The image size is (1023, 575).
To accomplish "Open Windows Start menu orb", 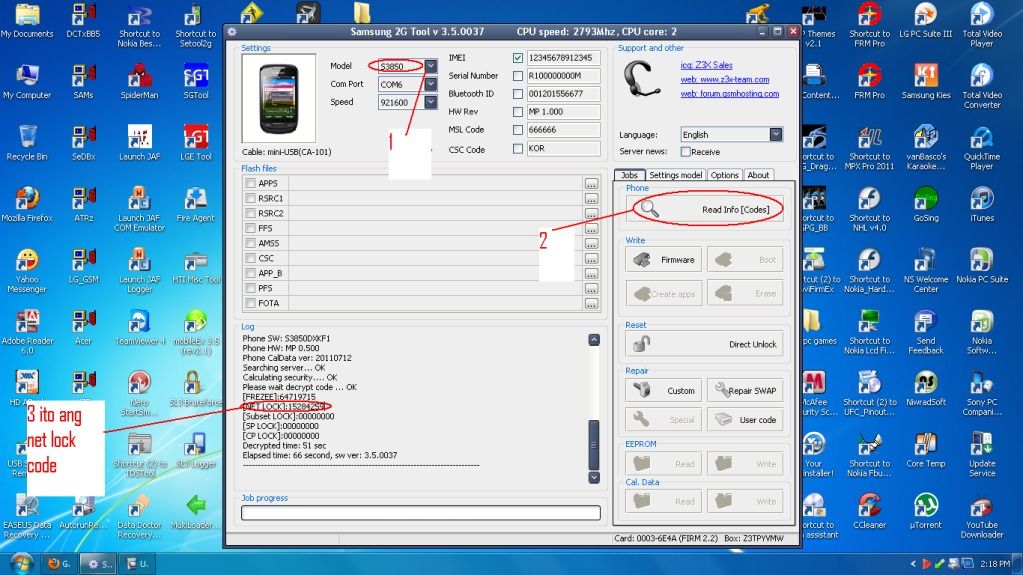I will pos(21,563).
